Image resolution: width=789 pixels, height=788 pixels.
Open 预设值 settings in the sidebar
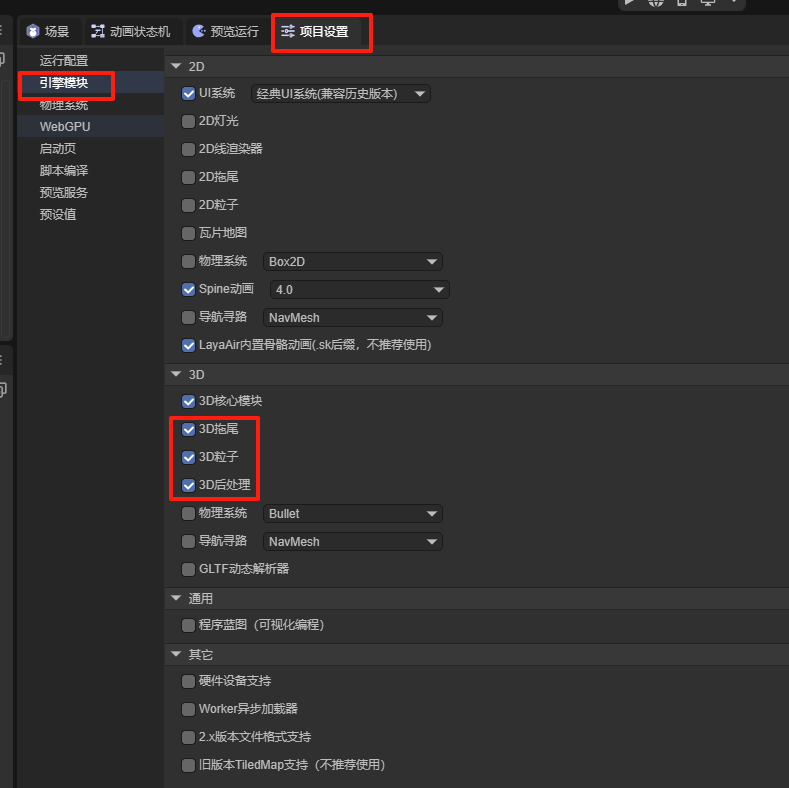pos(91,214)
